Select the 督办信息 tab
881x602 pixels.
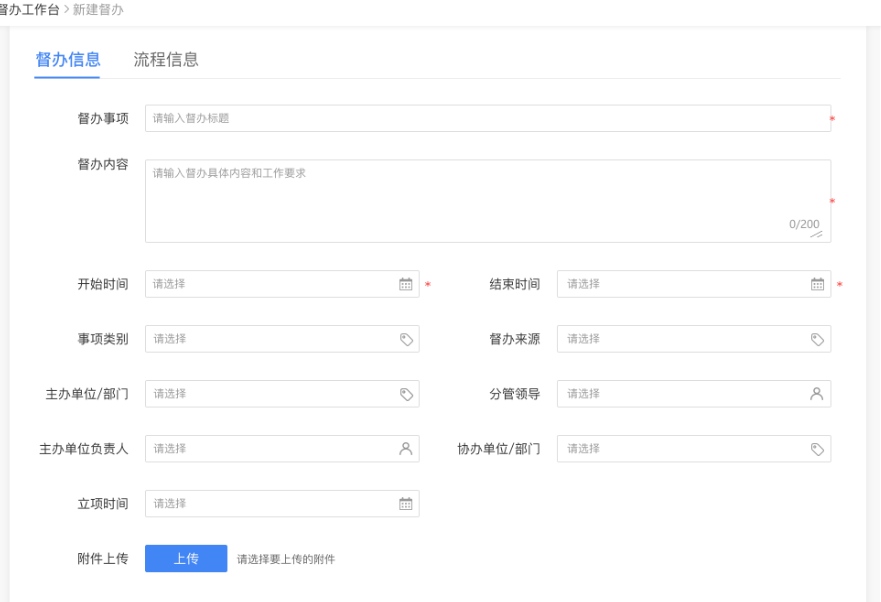click(x=68, y=59)
